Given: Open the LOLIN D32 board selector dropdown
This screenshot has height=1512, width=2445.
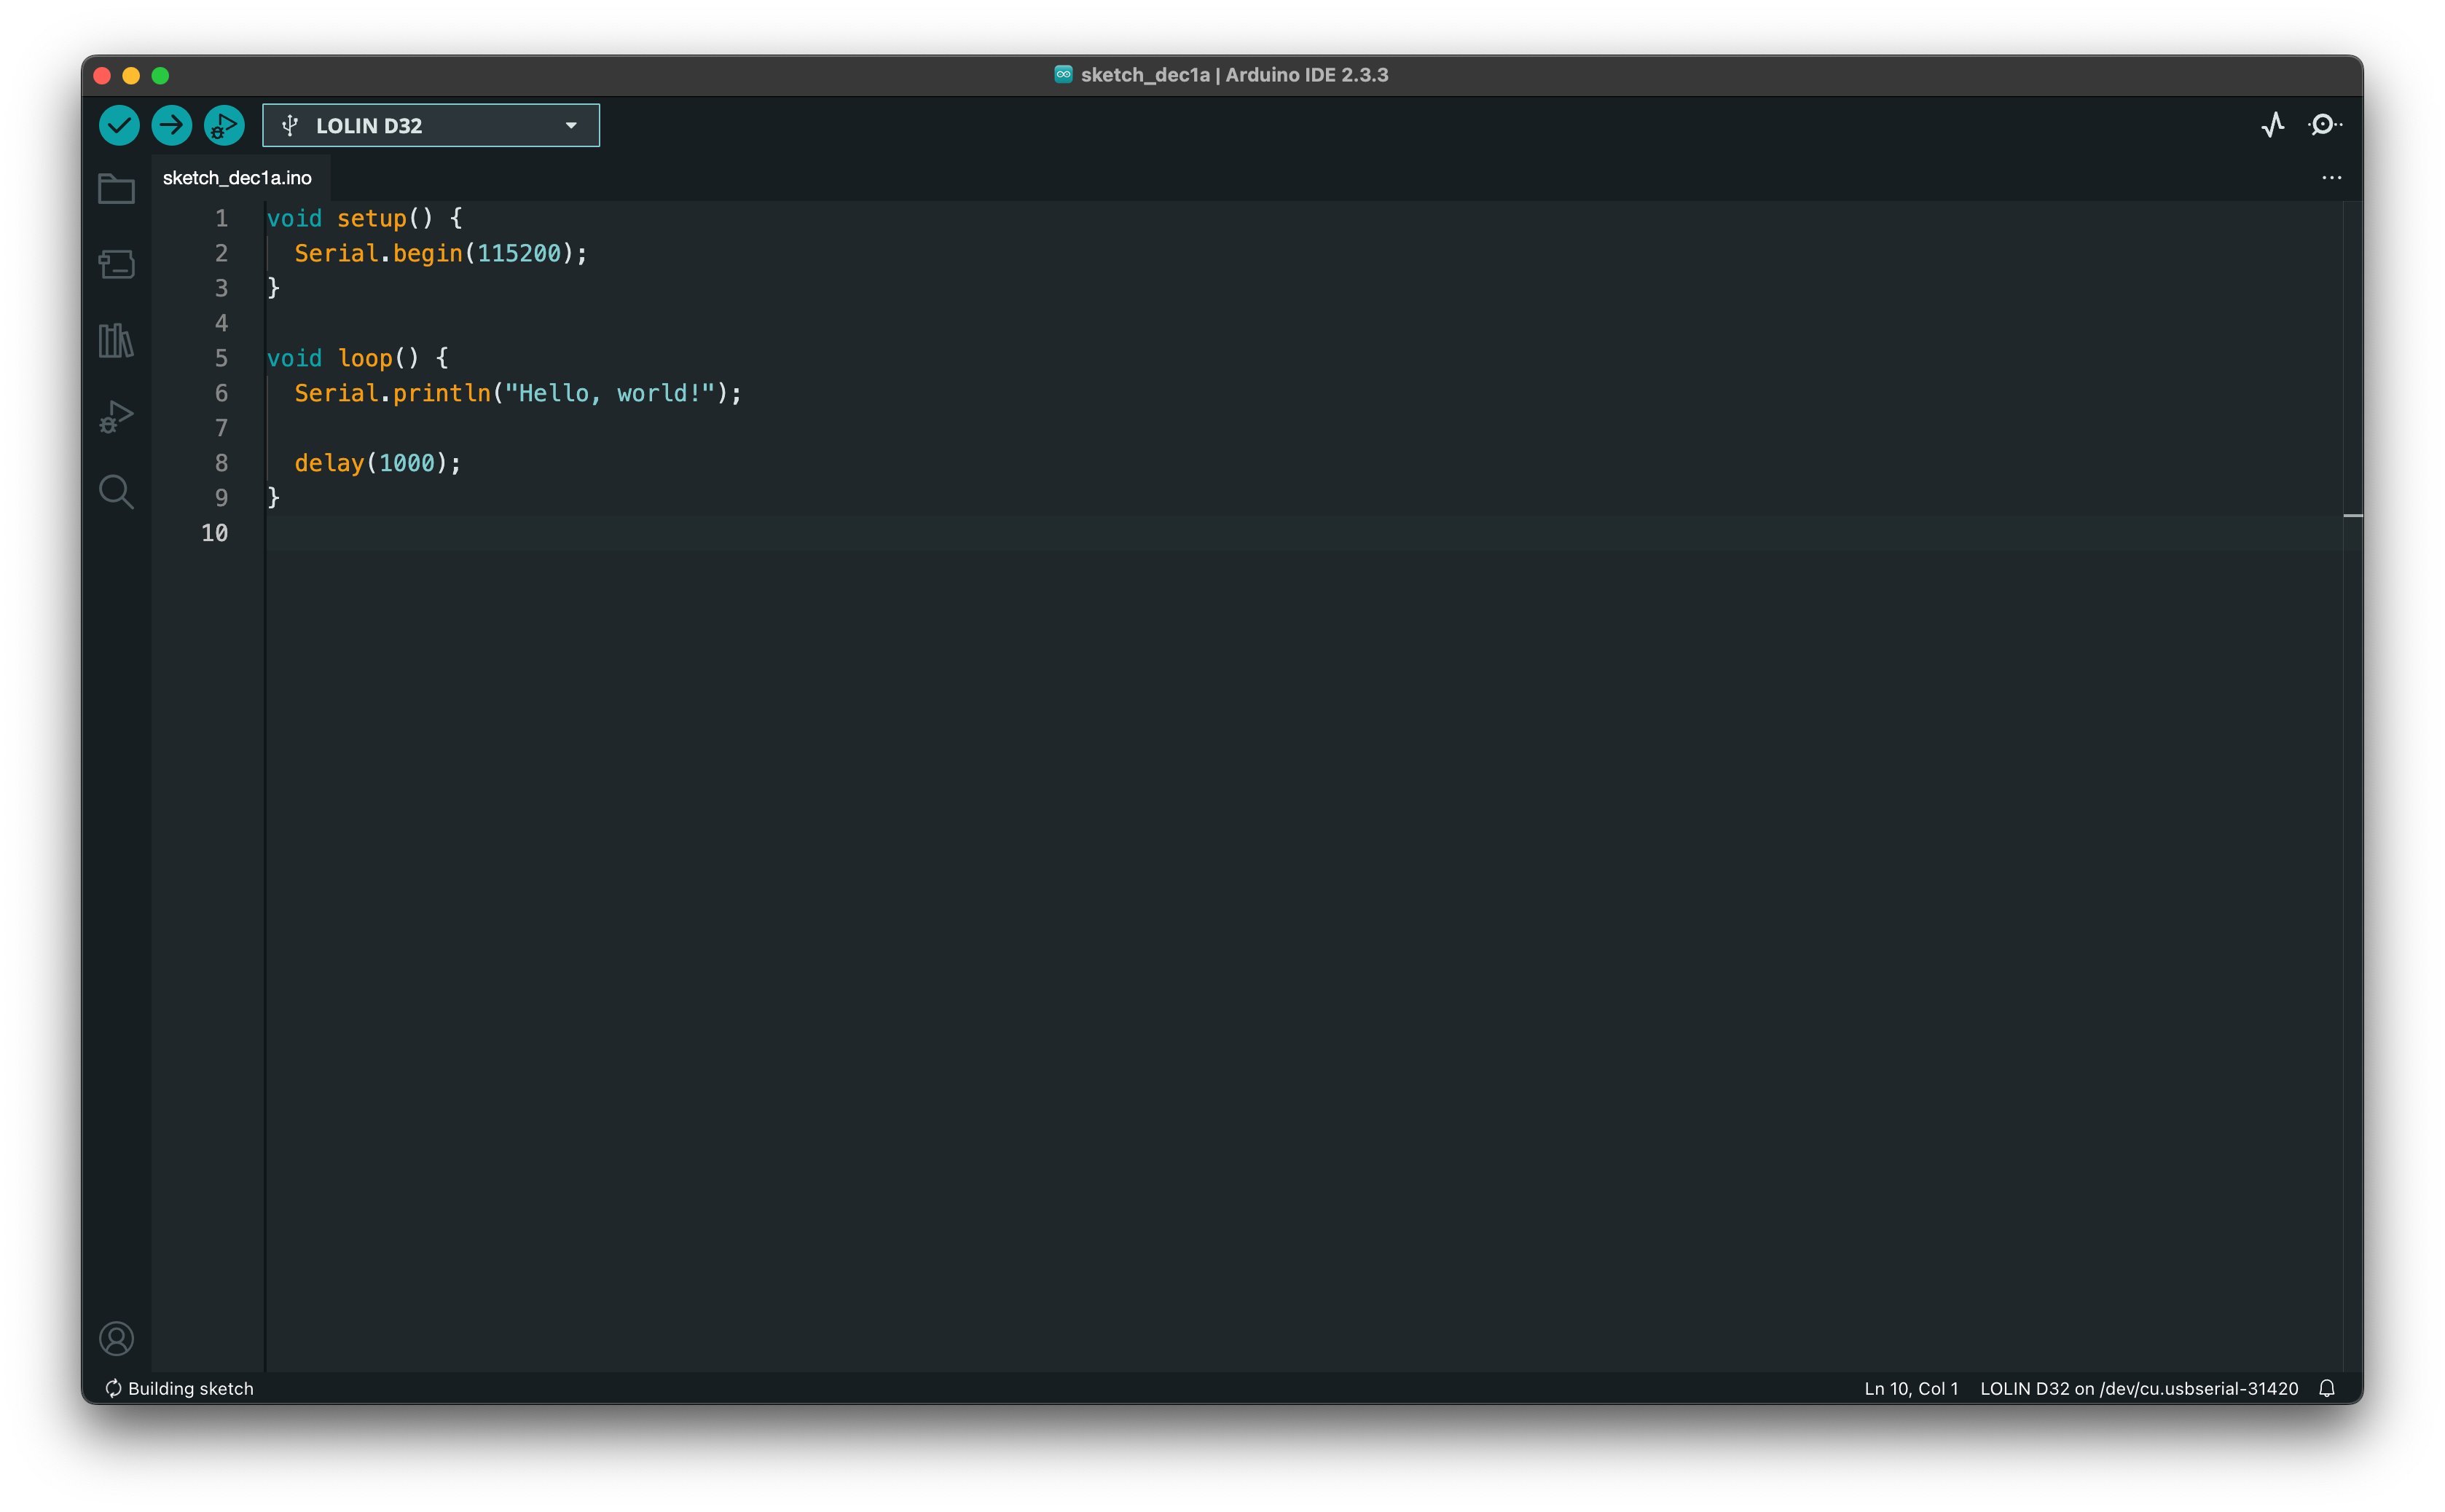Looking at the screenshot, I should [x=431, y=125].
